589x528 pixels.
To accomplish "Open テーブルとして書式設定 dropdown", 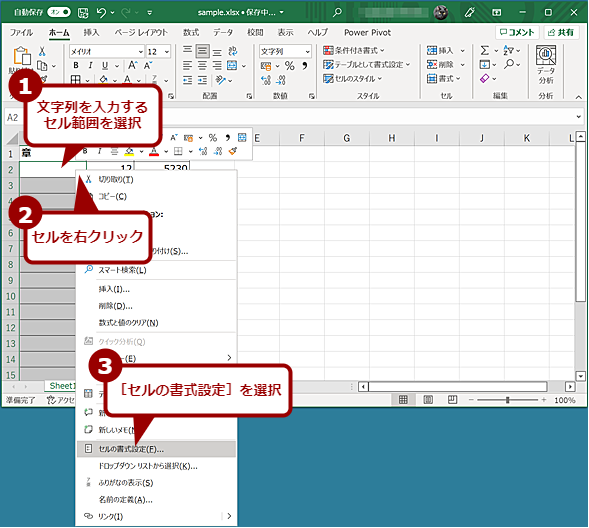I will (366, 65).
